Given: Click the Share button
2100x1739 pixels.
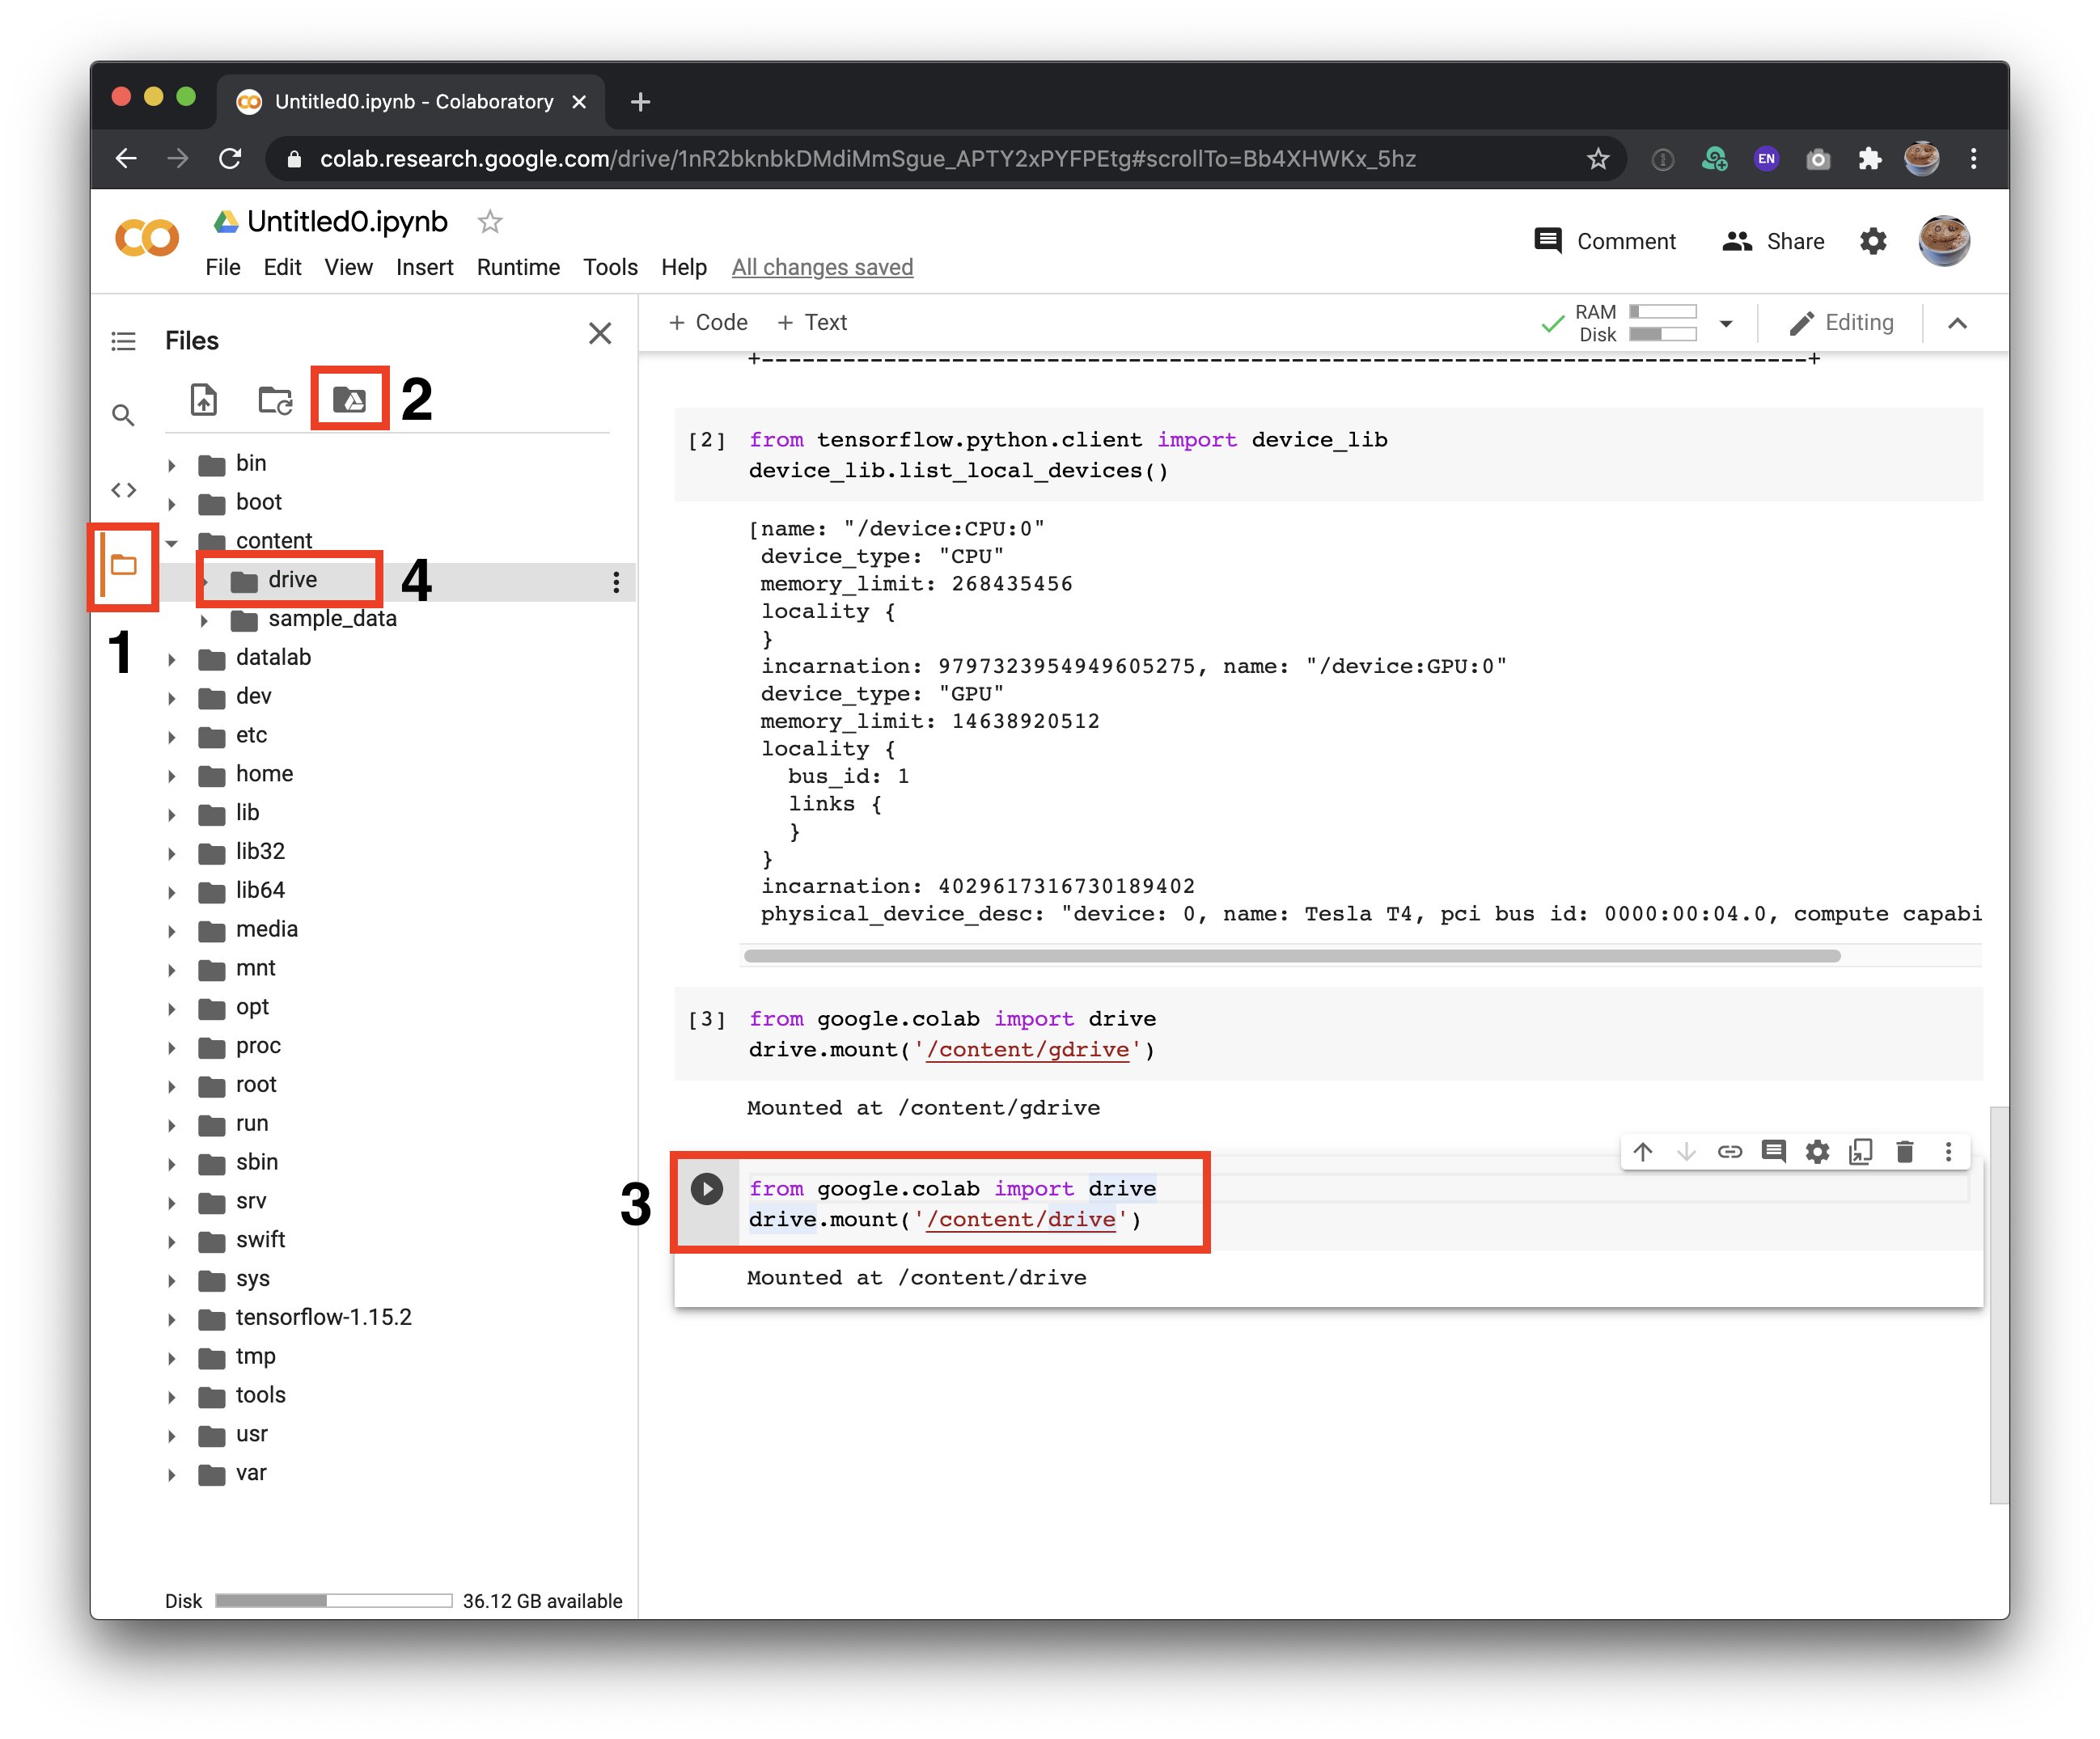Looking at the screenshot, I should pos(1774,241).
